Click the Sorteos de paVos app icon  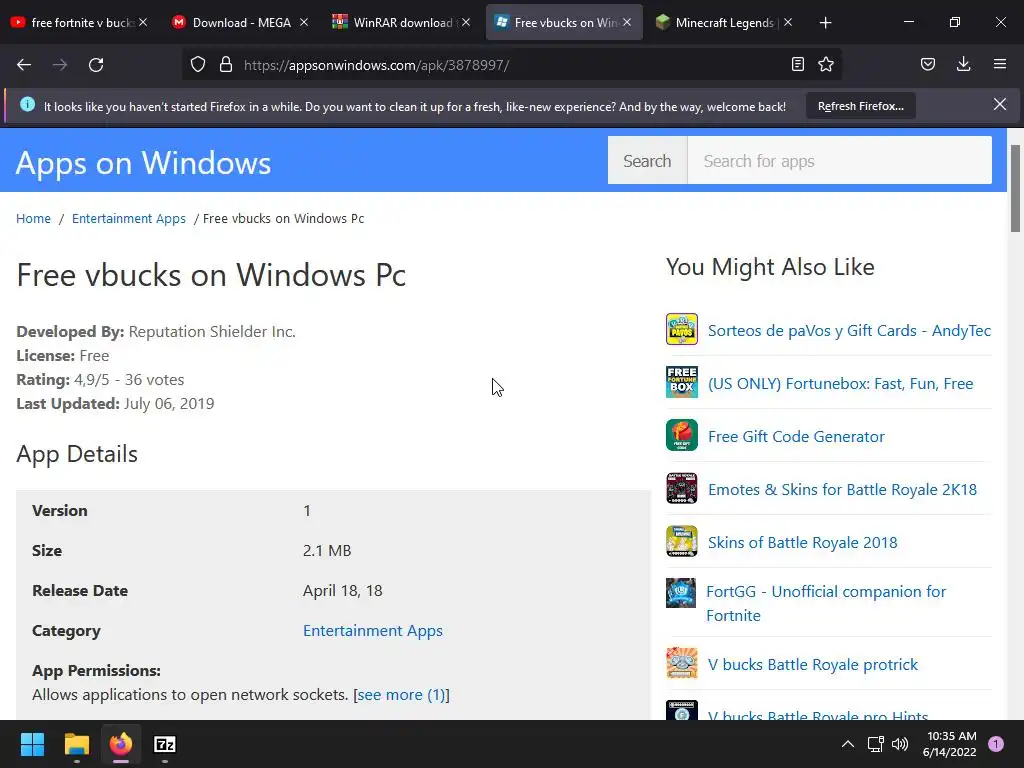[682, 329]
